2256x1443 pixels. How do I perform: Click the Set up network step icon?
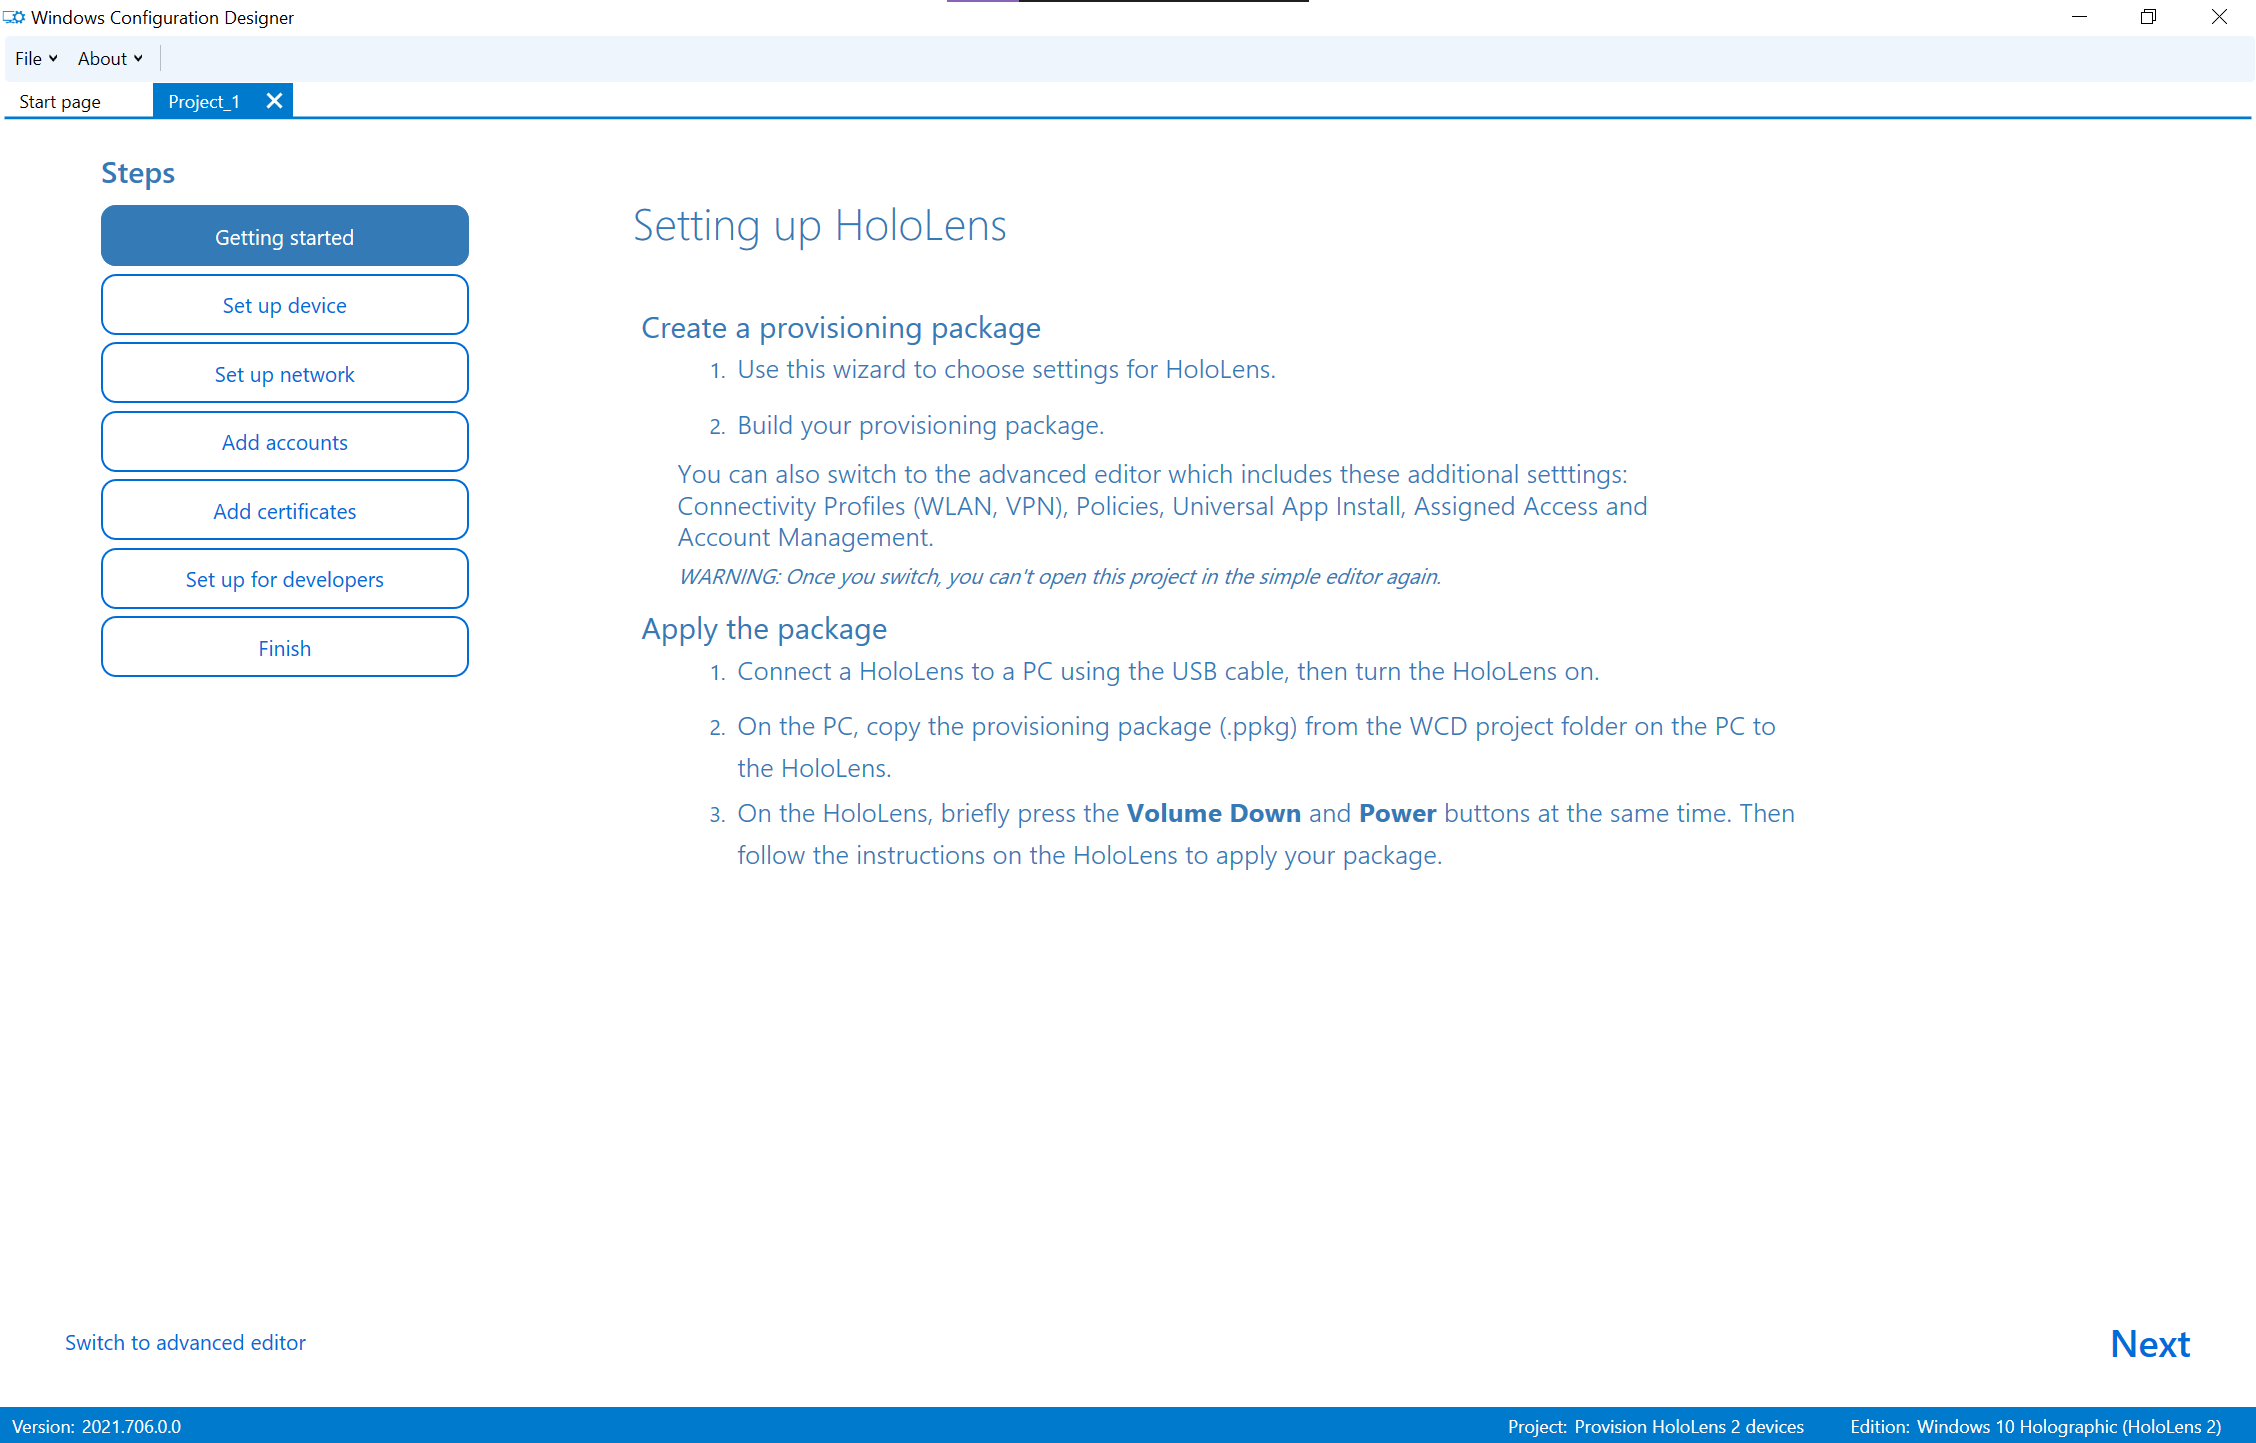(283, 373)
